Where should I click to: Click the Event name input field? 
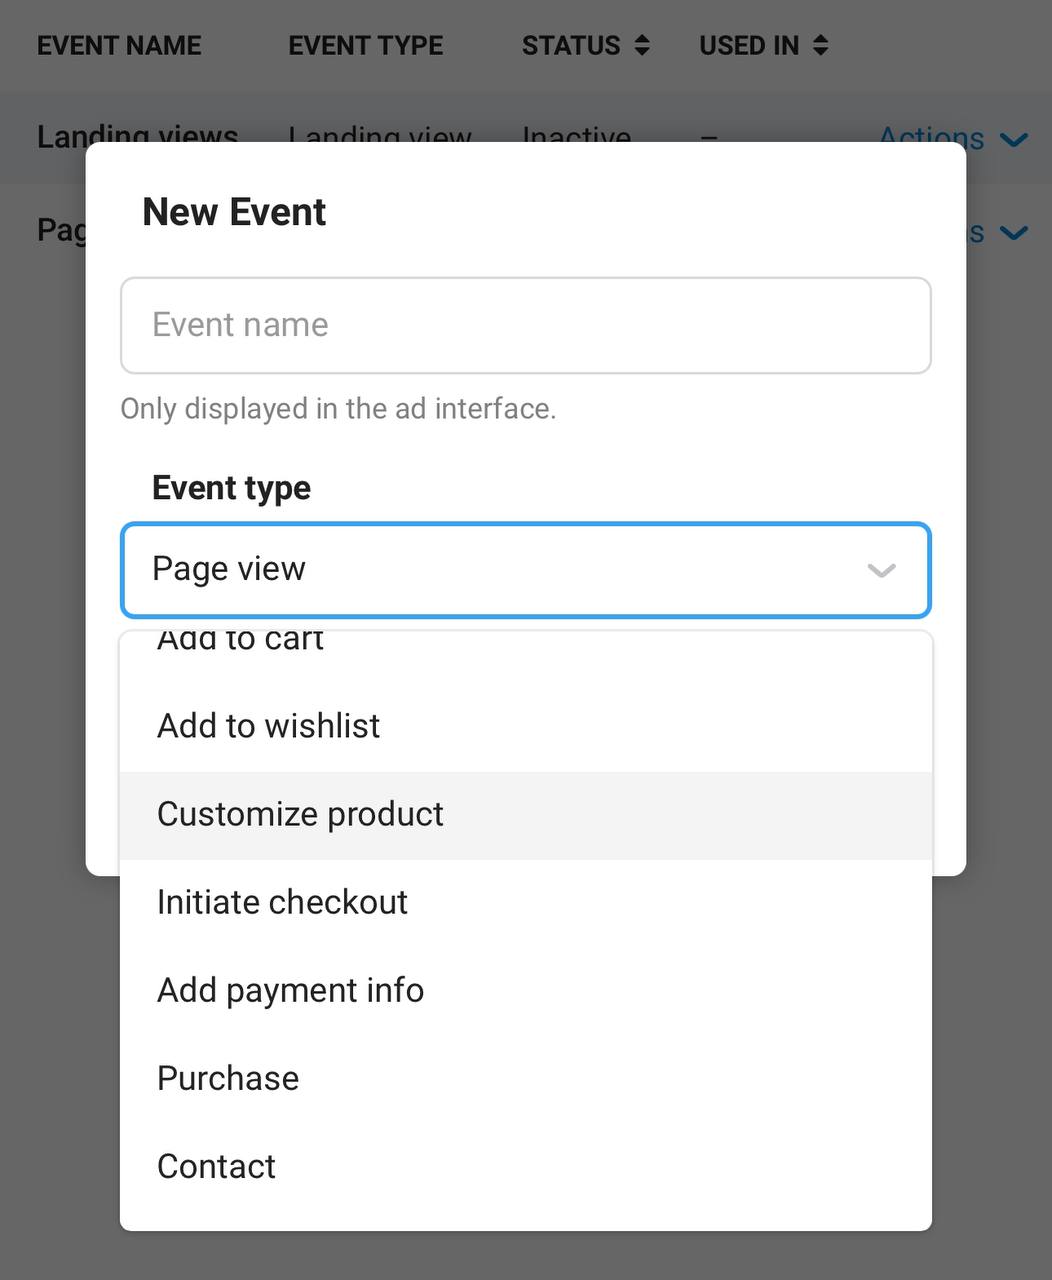click(526, 326)
